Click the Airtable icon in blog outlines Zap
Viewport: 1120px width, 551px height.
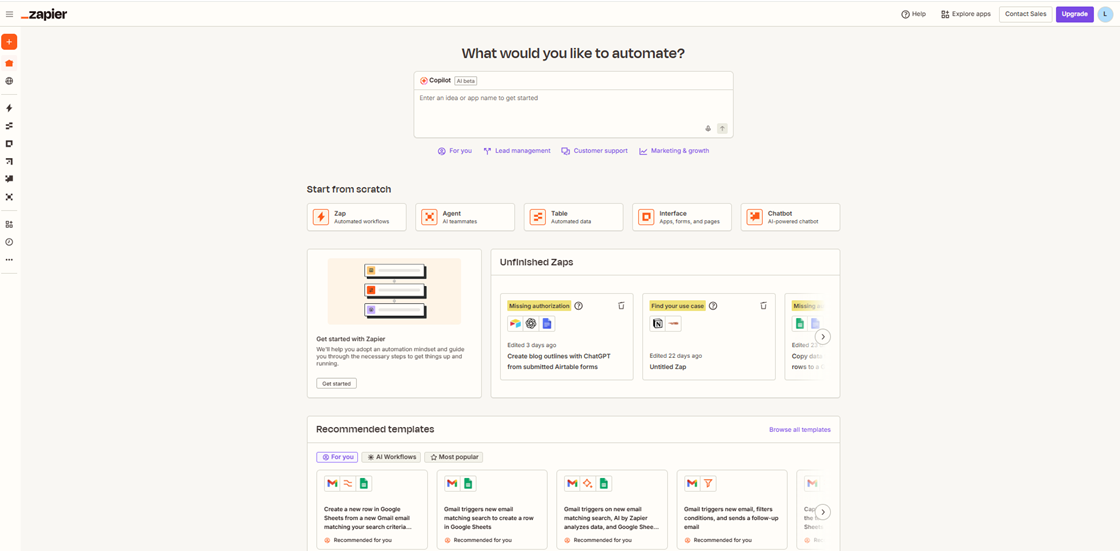point(515,324)
